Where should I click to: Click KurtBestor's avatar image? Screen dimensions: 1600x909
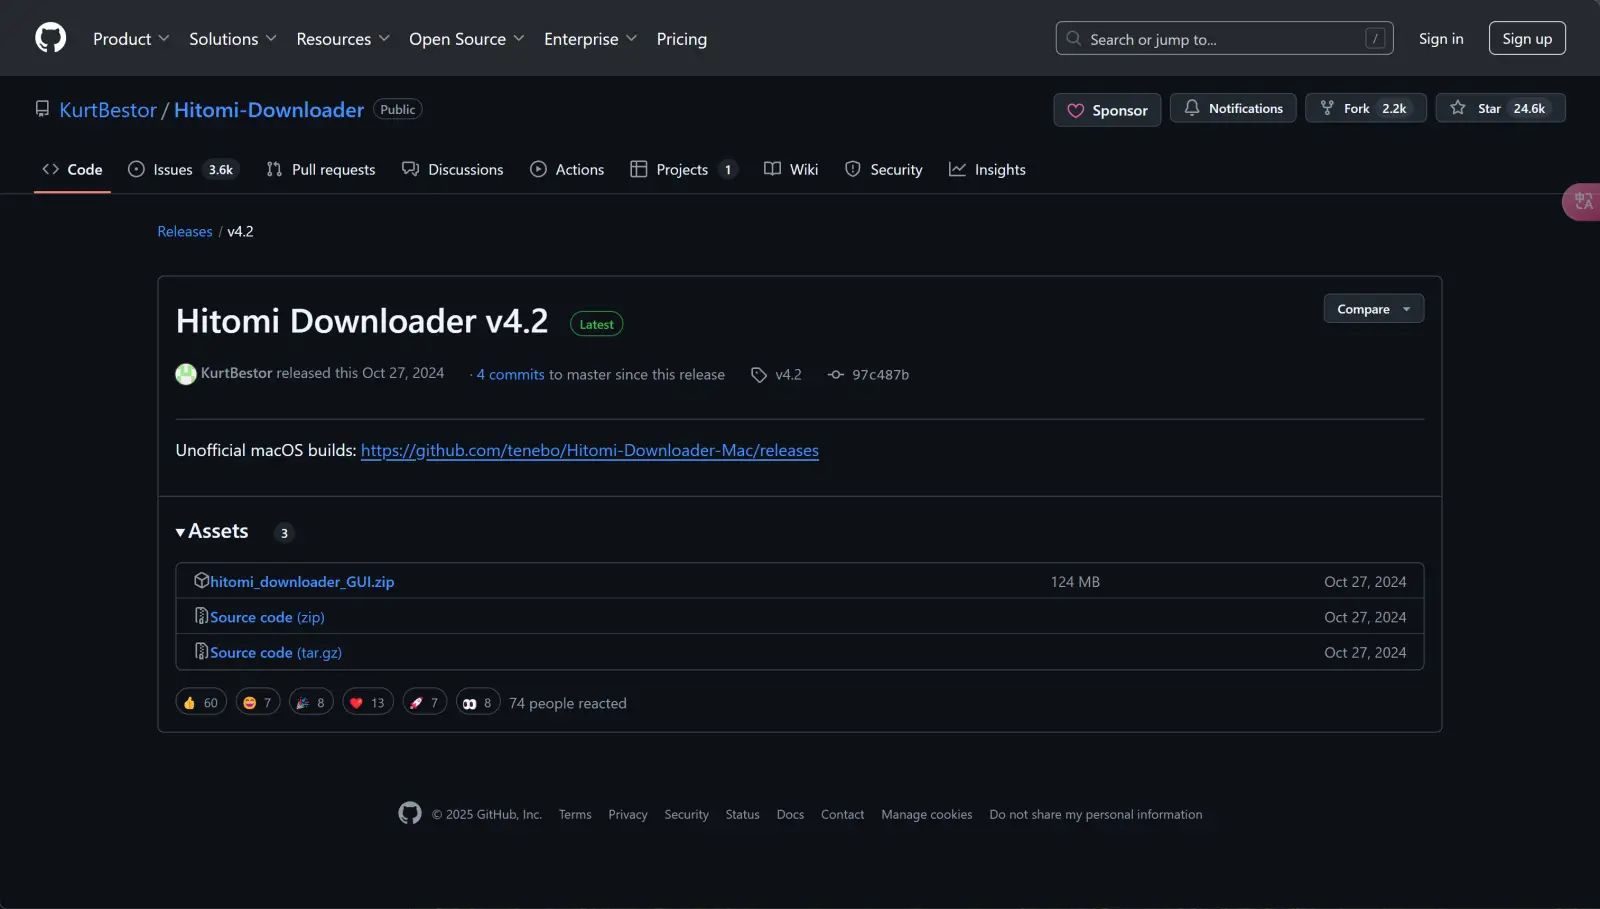[x=186, y=374]
